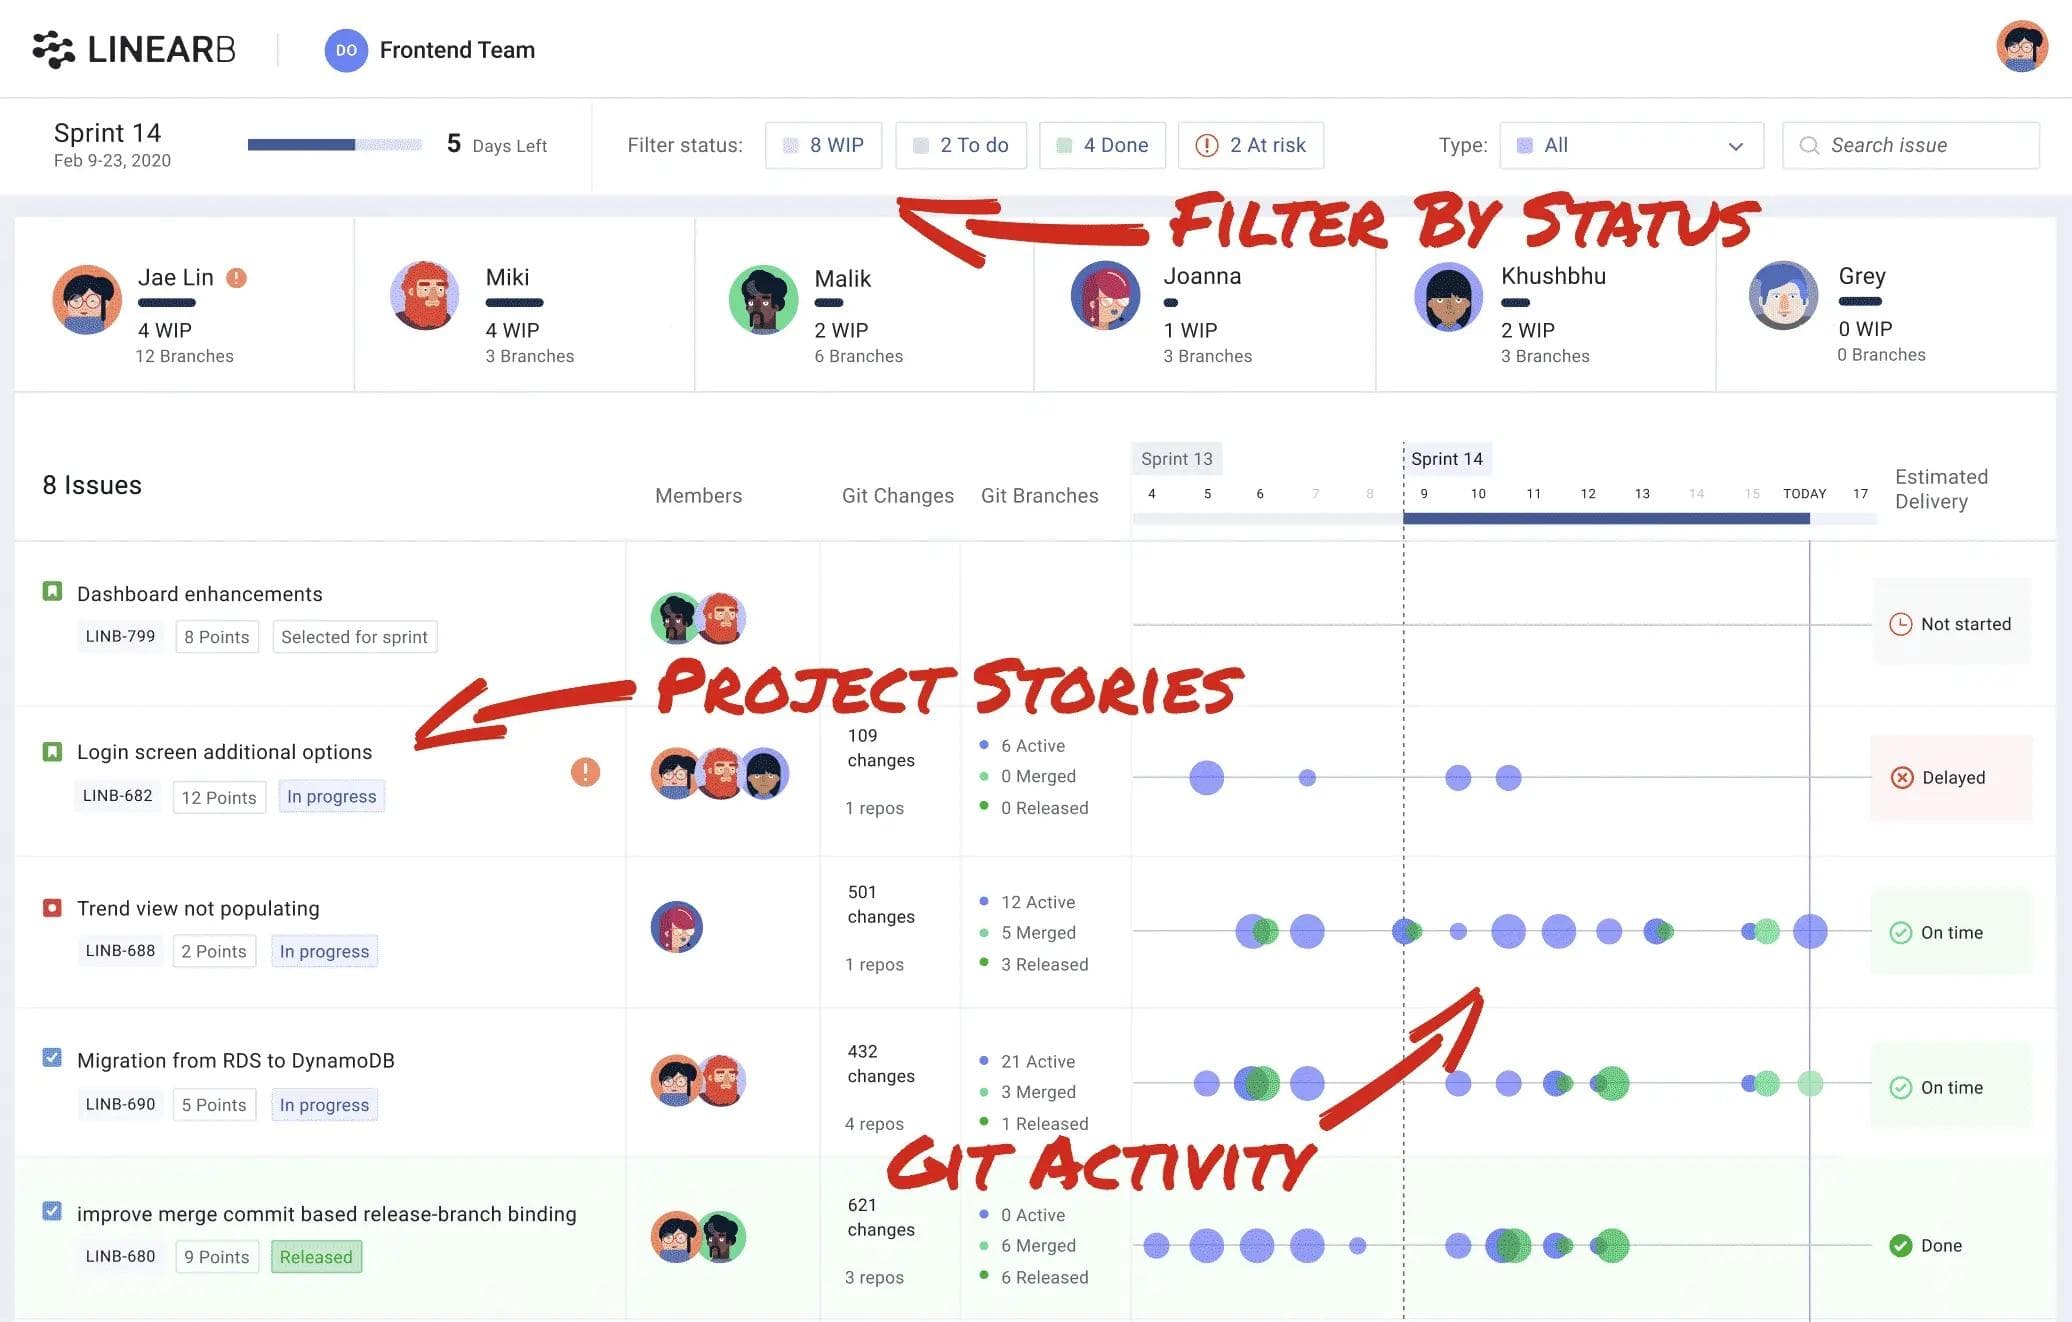Click the Not started clock icon
This screenshot has width=2072, height=1322.
click(1900, 624)
